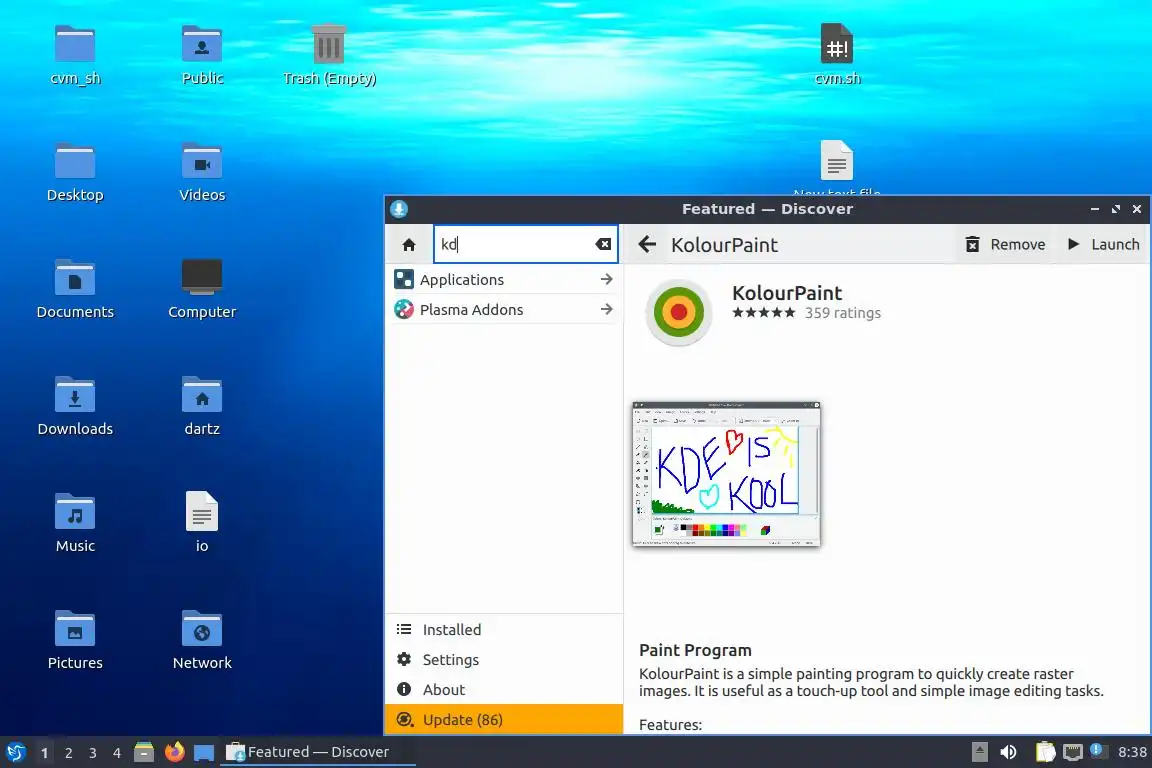Click the Discover icon in the title bar
The width and height of the screenshot is (1152, 768).
pyautogui.click(x=399, y=209)
